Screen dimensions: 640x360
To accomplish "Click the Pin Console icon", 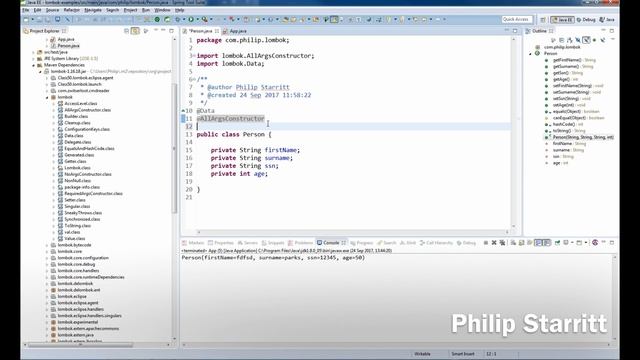I will click(x=557, y=243).
